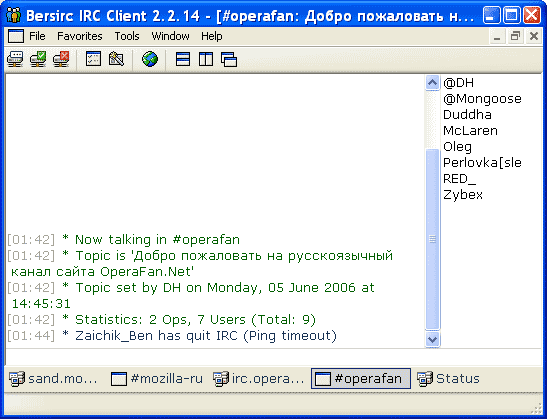
Task: Close the Bersirc main window
Action: coord(532,16)
